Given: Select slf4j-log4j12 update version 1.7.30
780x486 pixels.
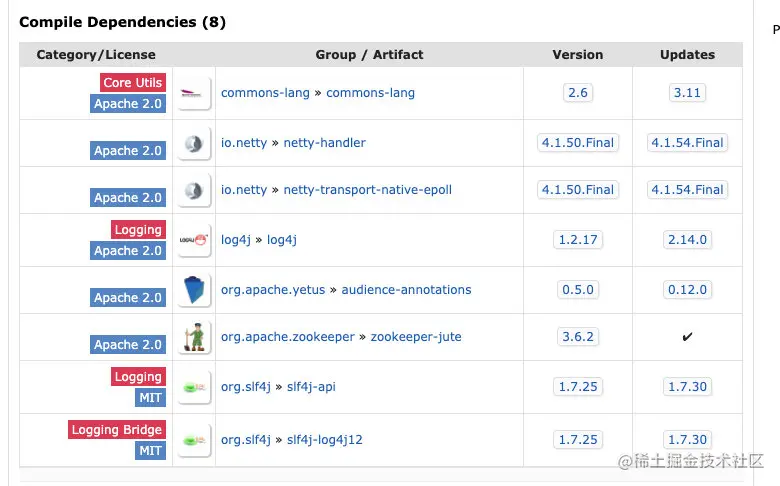Looking at the screenshot, I should coord(687,440).
